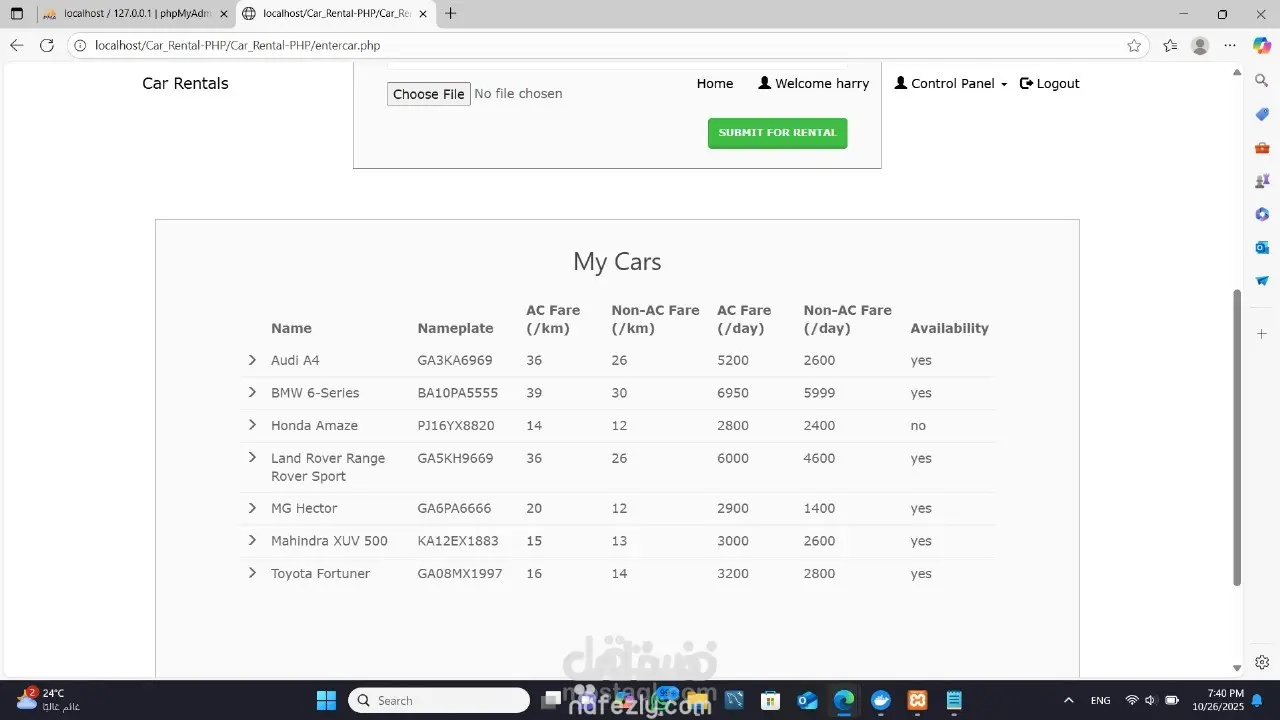Open the Car Rentals brand link
This screenshot has height=720, width=1280.
coord(185,84)
